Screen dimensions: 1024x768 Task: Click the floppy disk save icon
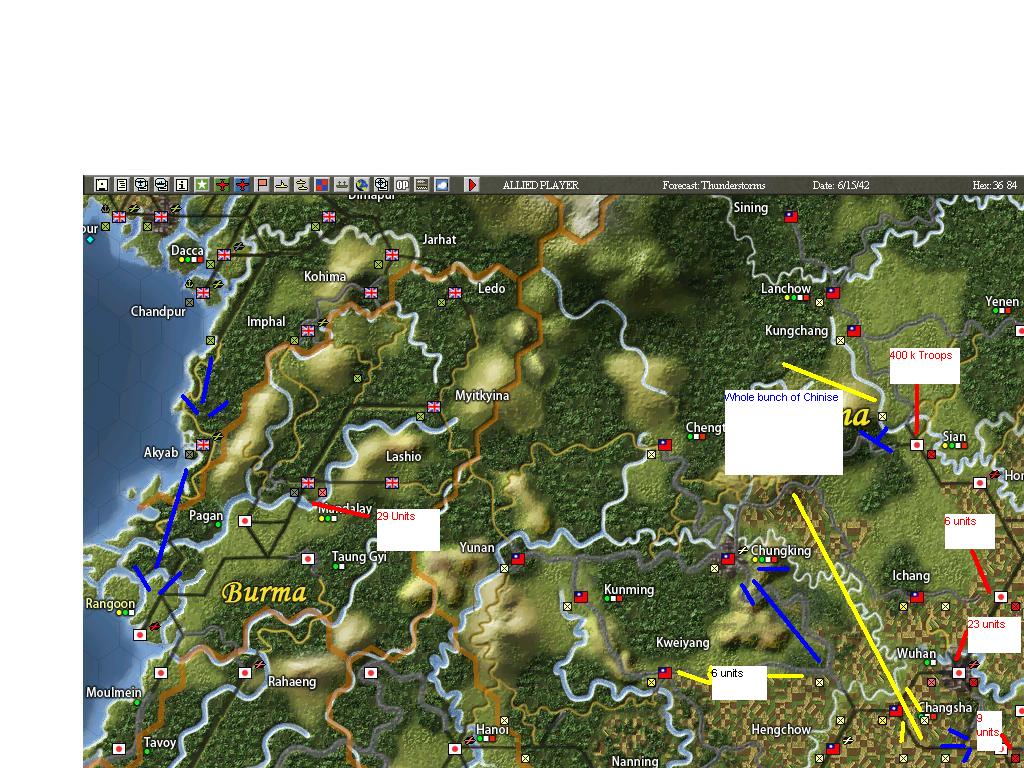[x=101, y=185]
